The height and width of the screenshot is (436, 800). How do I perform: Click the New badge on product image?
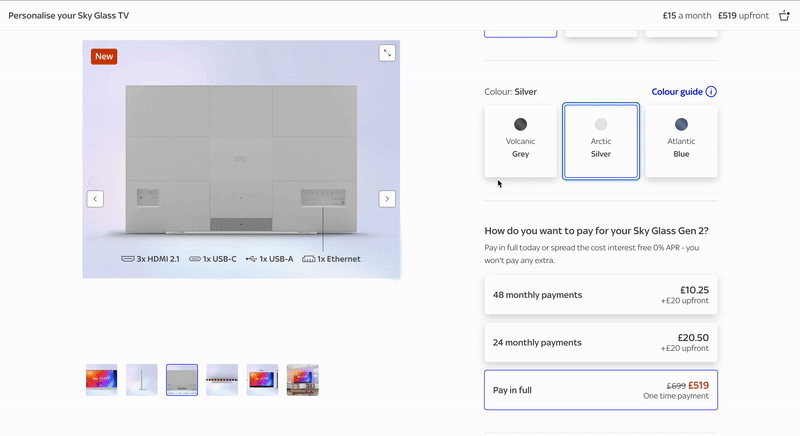[x=104, y=57]
